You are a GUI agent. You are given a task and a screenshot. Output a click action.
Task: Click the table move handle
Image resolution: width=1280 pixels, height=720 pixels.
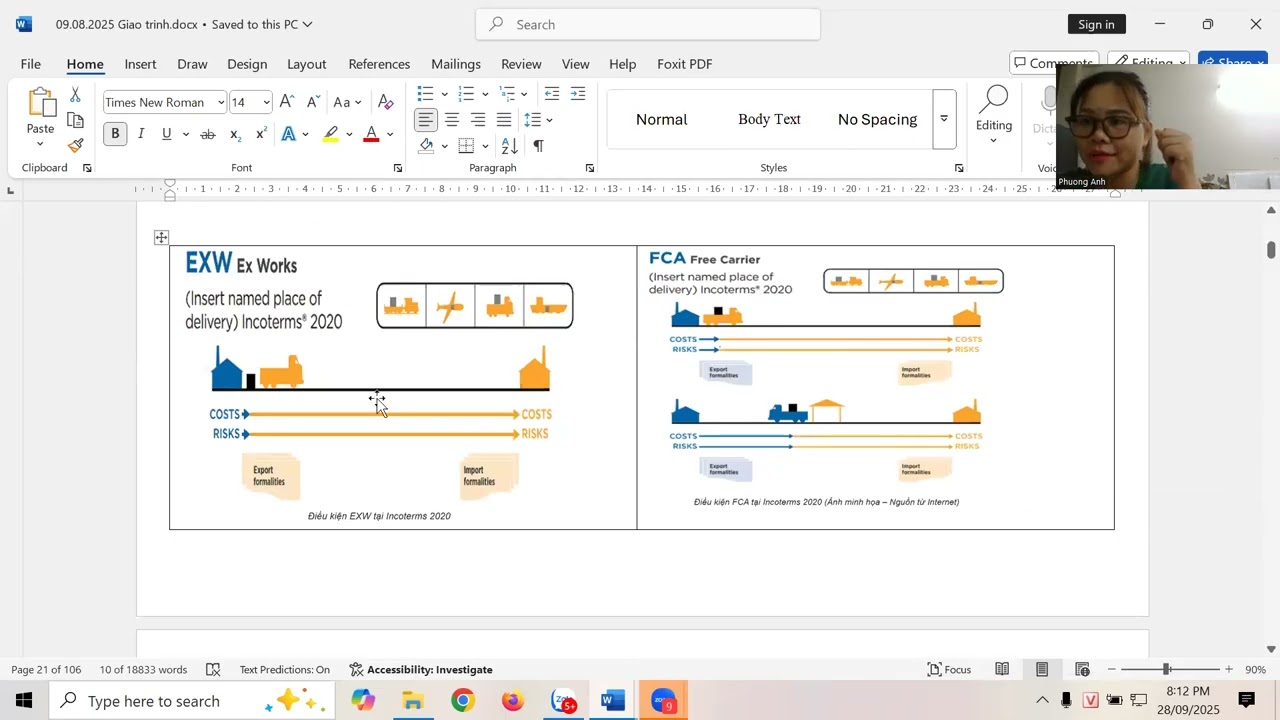coord(161,237)
